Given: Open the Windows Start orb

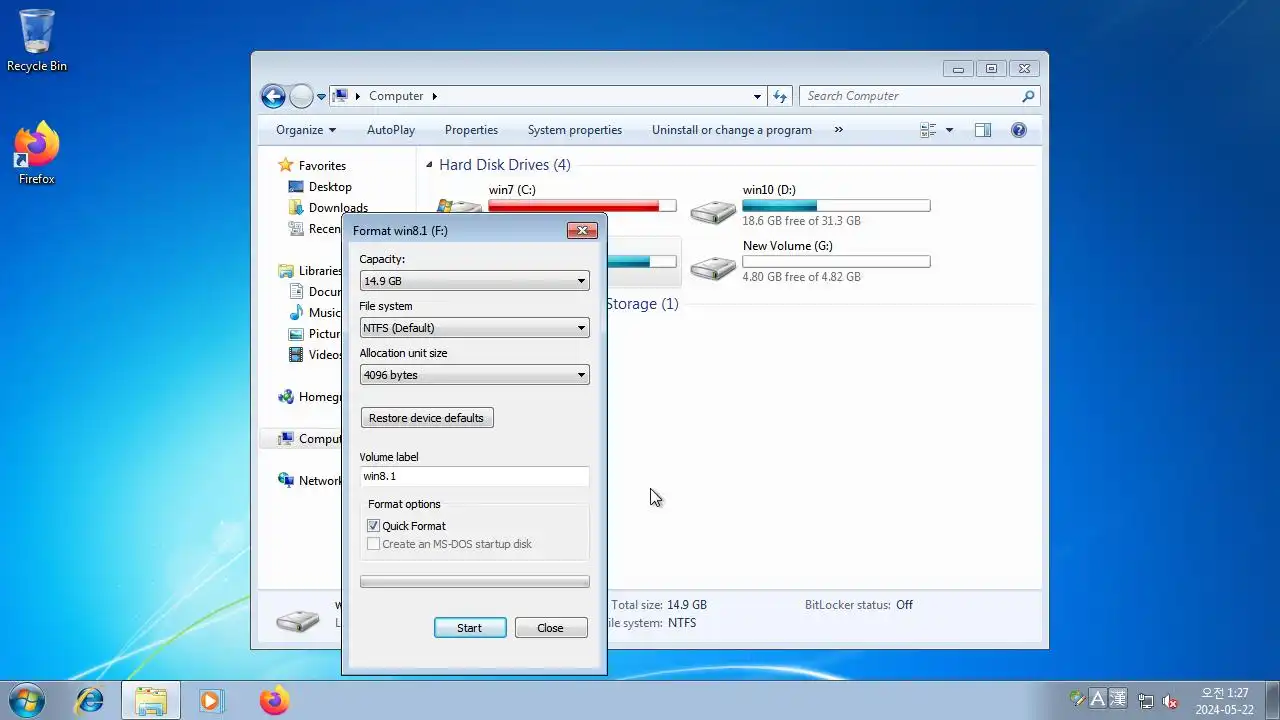Looking at the screenshot, I should [27, 700].
